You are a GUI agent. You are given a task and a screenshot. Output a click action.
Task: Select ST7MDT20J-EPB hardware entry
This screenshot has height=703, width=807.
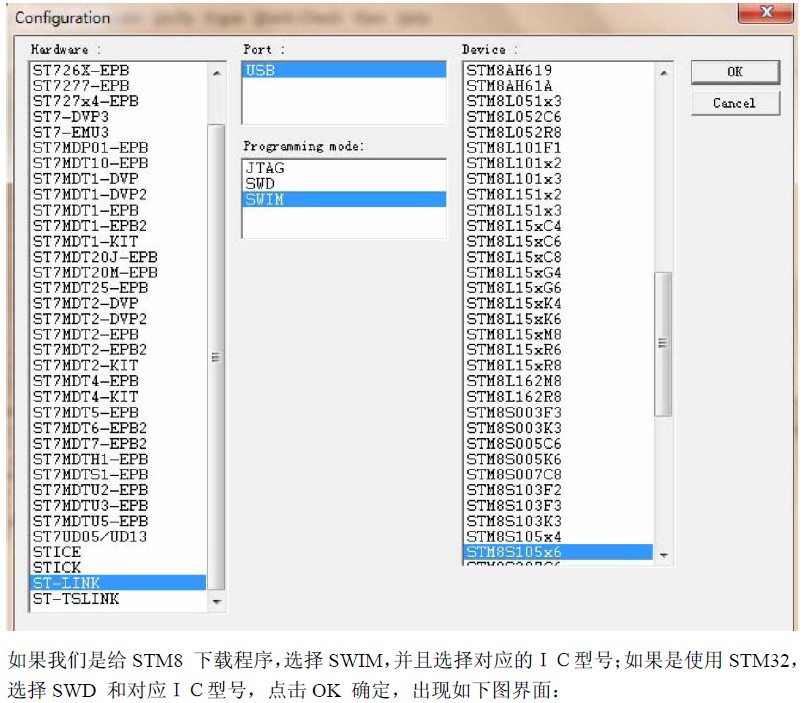coord(118,257)
